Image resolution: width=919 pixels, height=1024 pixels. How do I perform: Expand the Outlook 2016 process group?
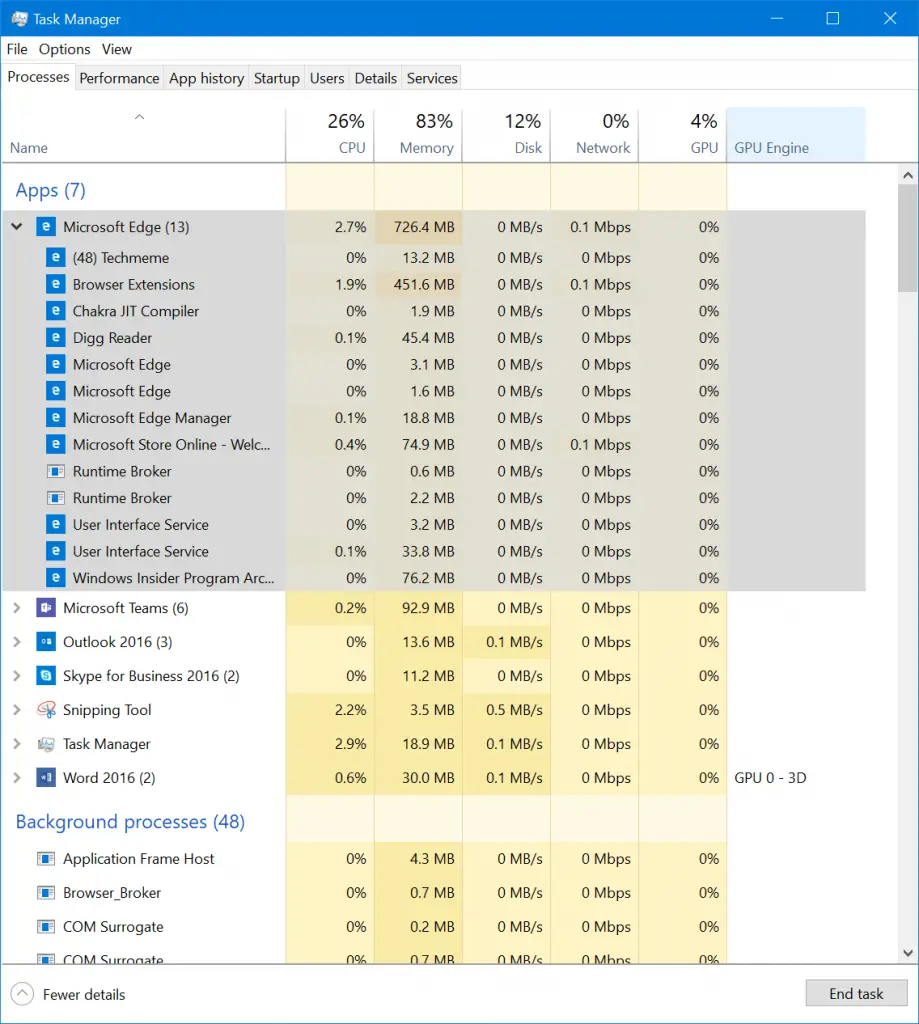tap(16, 642)
